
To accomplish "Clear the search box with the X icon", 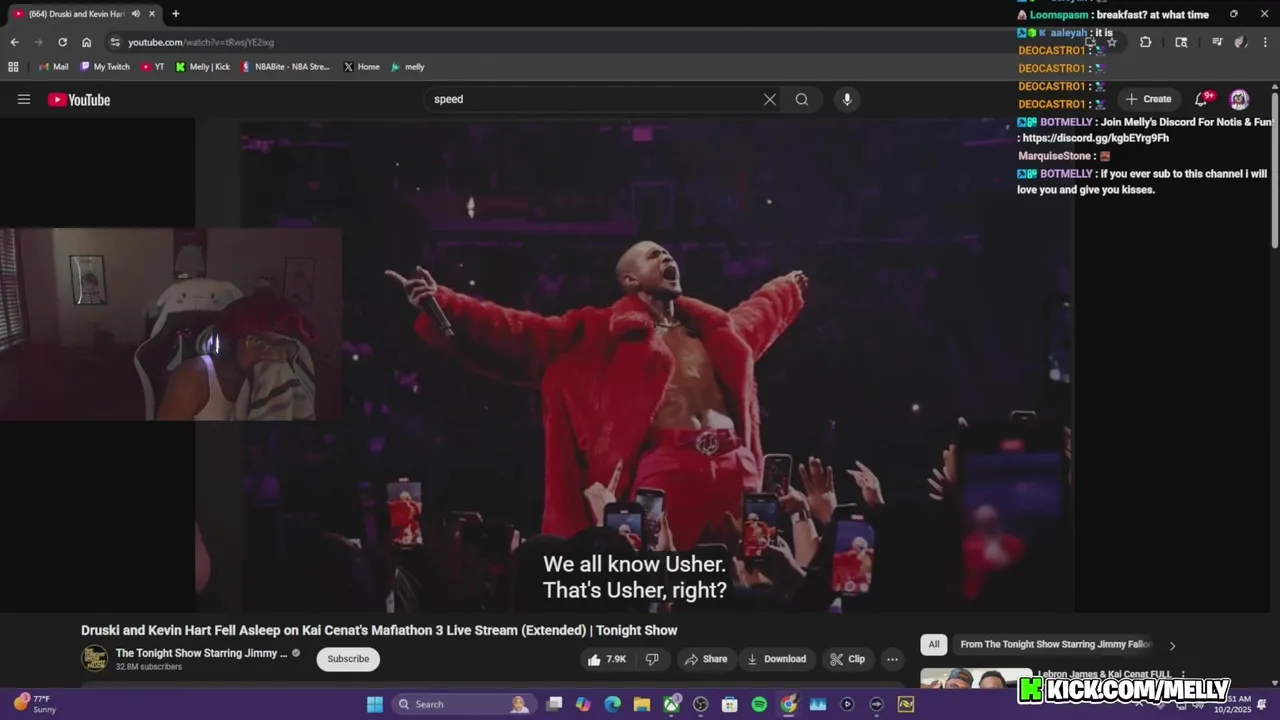I will pyautogui.click(x=770, y=99).
